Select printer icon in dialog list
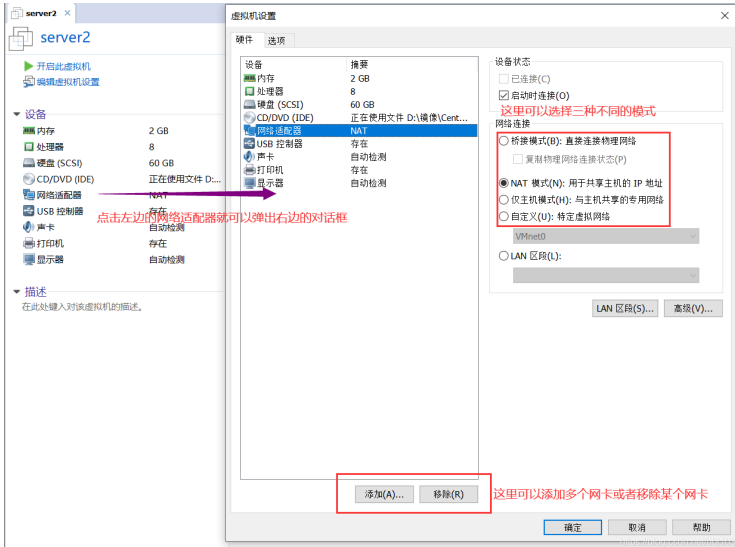Viewport: 735px width, 547px height. click(249, 170)
